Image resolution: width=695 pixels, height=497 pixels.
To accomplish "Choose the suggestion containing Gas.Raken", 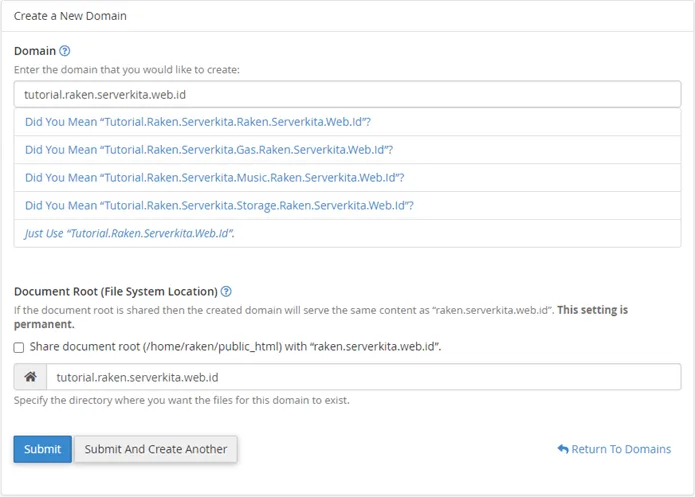I will pos(208,150).
